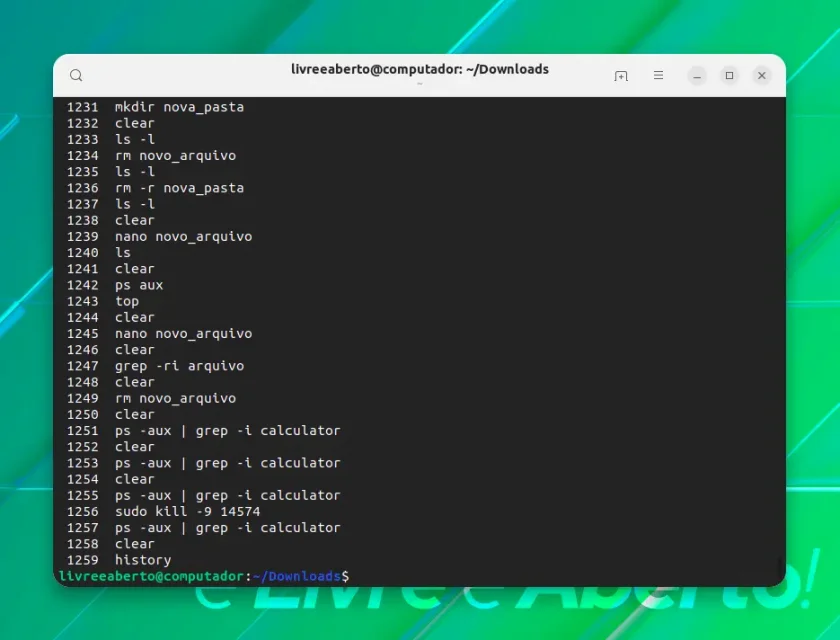The image size is (840, 640).
Task: Click the livreeaberto@computador window title
Action: point(419,69)
